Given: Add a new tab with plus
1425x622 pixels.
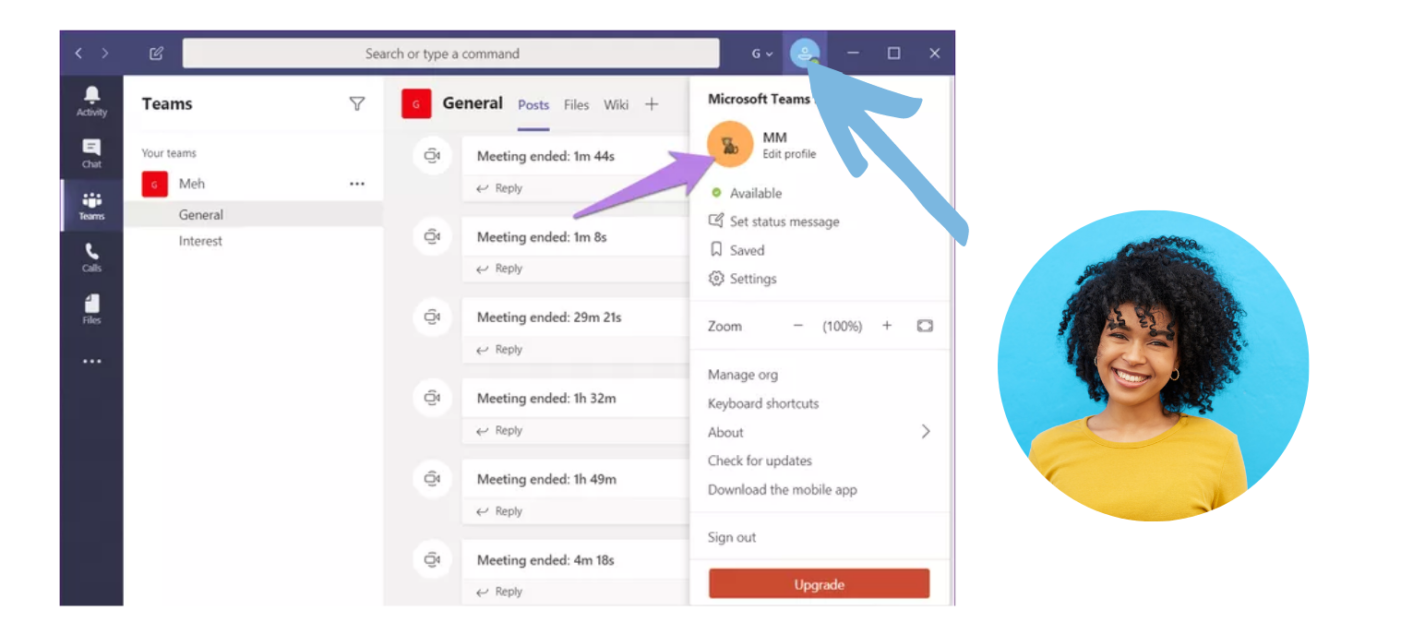Looking at the screenshot, I should point(651,104).
